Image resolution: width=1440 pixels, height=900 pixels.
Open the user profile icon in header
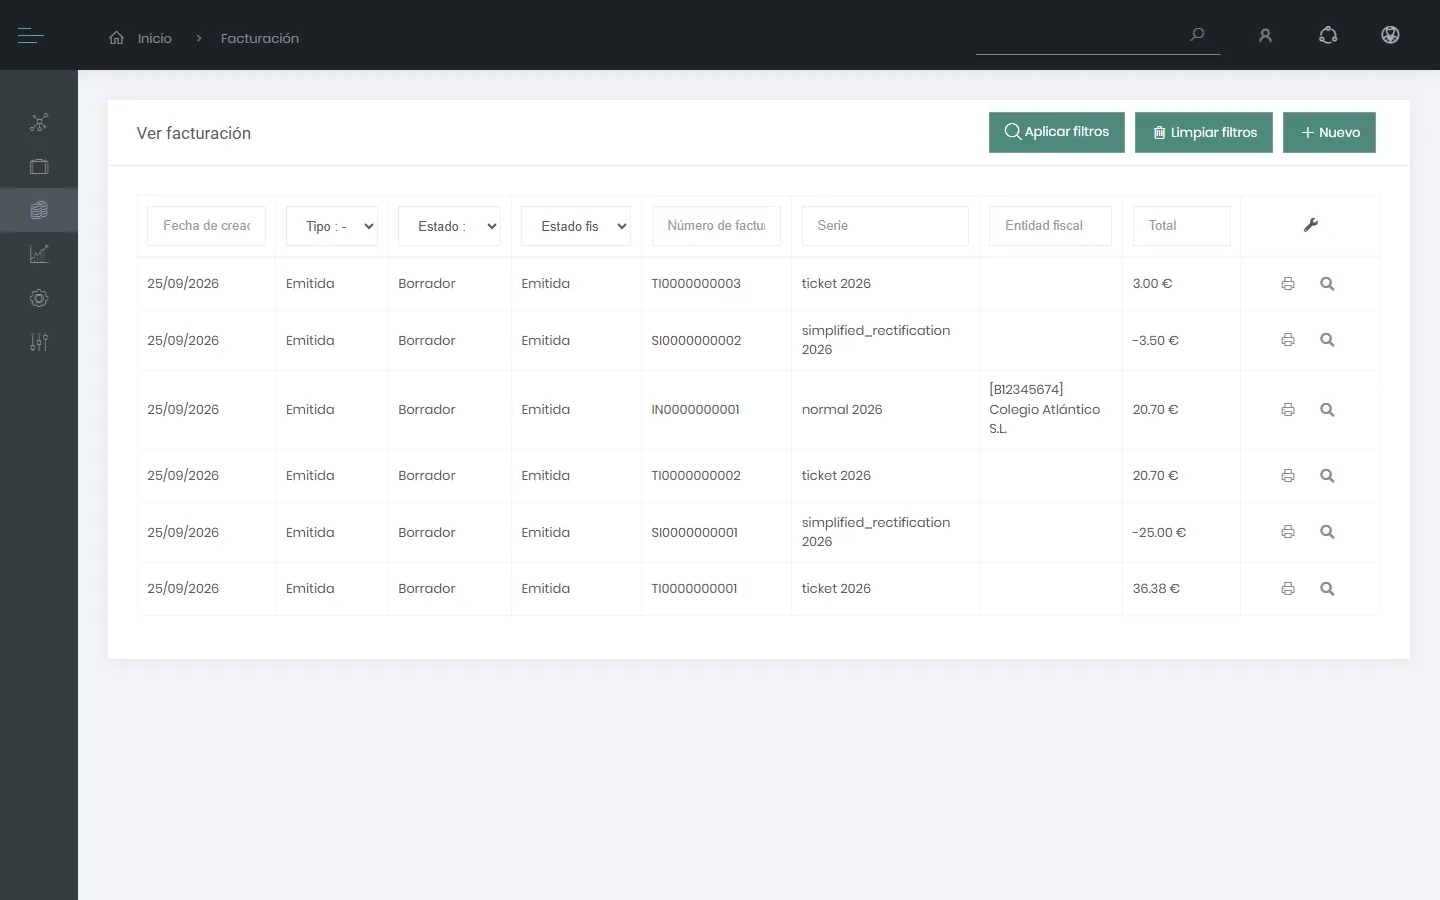(1265, 36)
